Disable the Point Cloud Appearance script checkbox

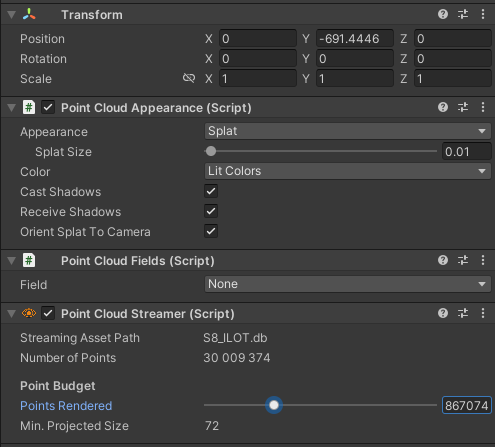[x=48, y=107]
